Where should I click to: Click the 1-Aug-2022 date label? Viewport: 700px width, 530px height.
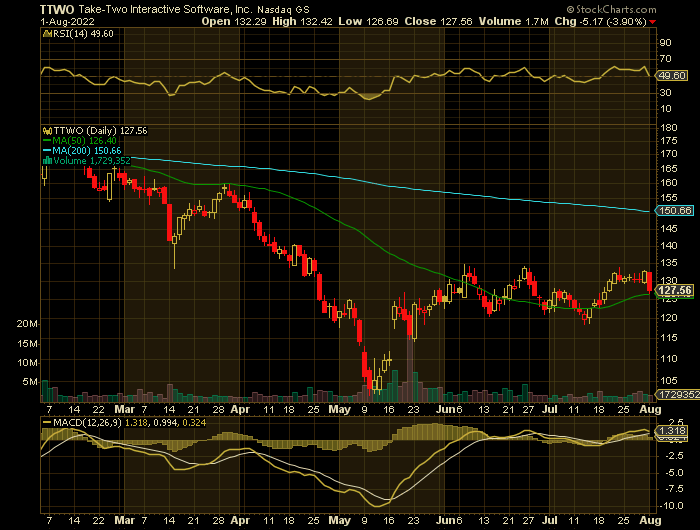tap(67, 21)
